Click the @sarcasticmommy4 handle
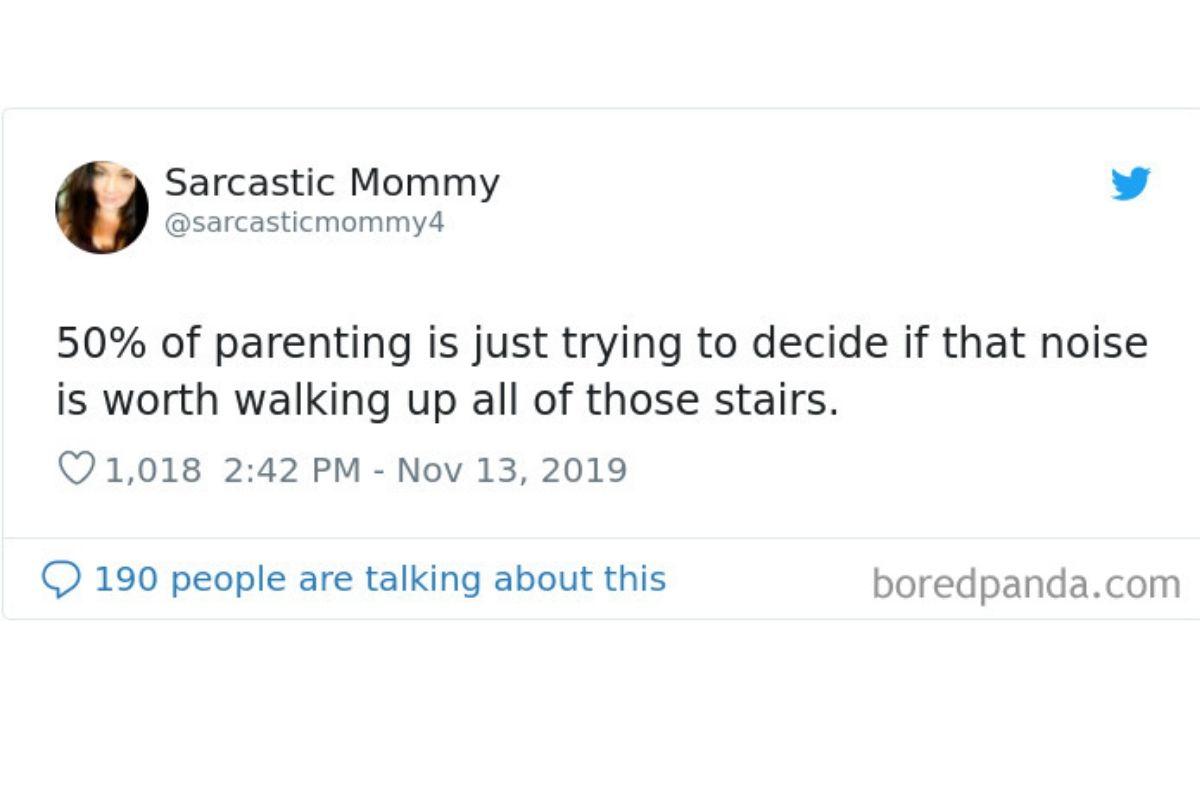The image size is (1200, 800). 303,223
